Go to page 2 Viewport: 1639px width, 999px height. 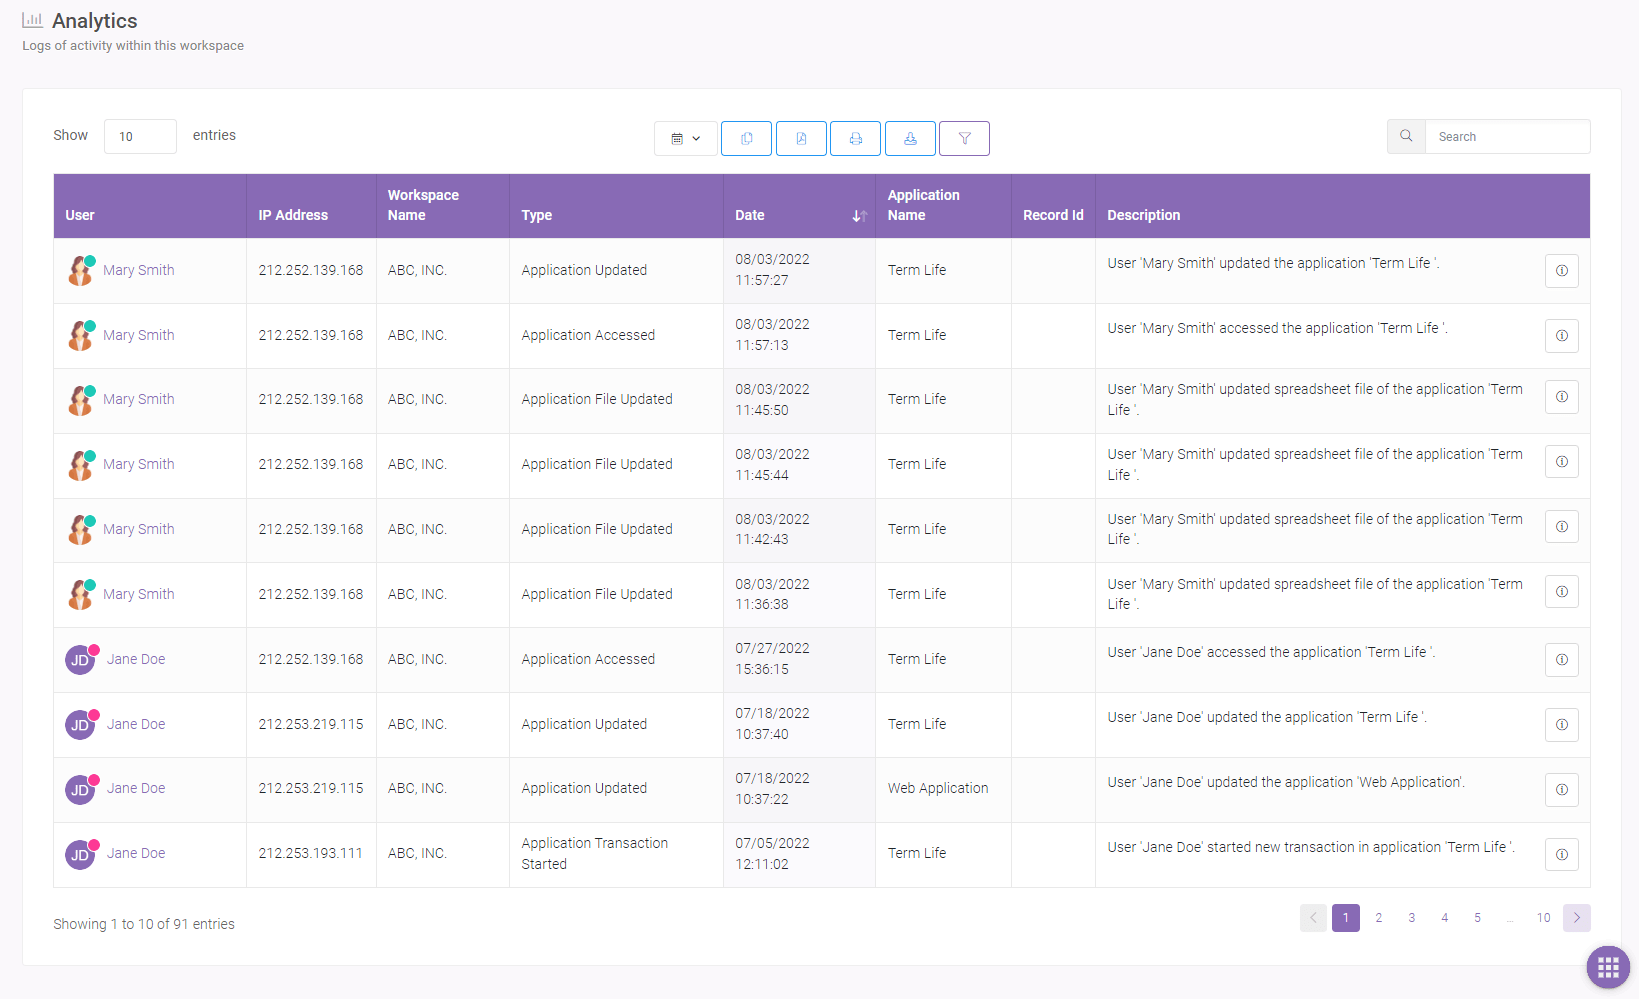(x=1379, y=918)
